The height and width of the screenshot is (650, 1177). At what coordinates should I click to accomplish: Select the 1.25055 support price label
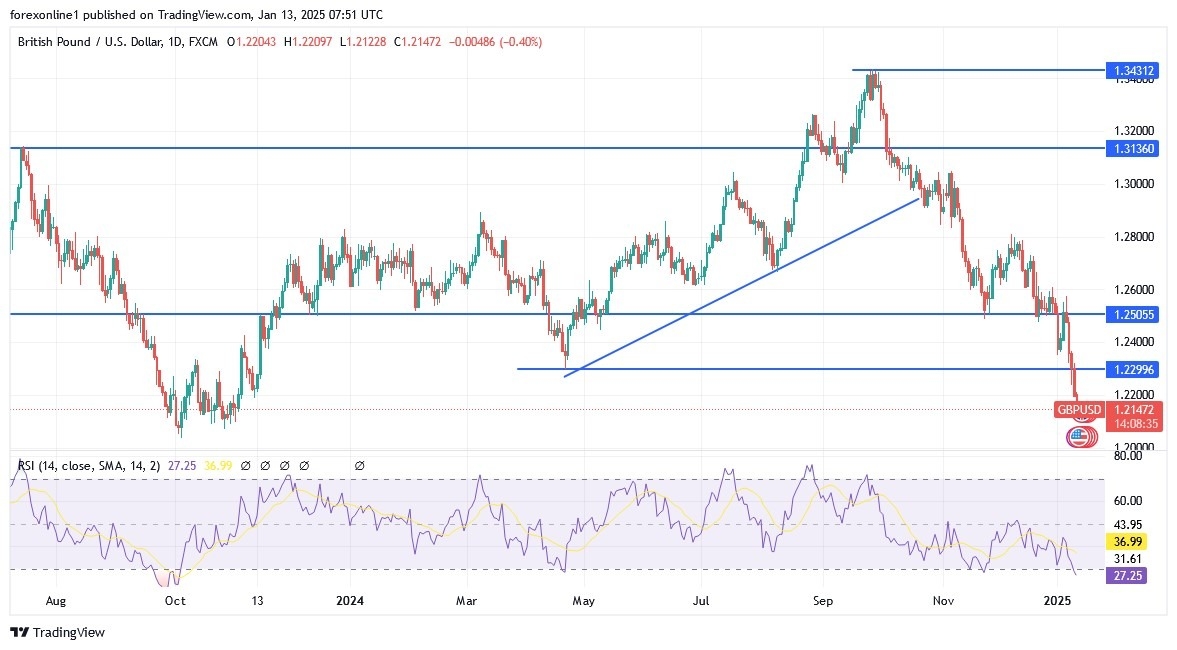[x=1133, y=314]
